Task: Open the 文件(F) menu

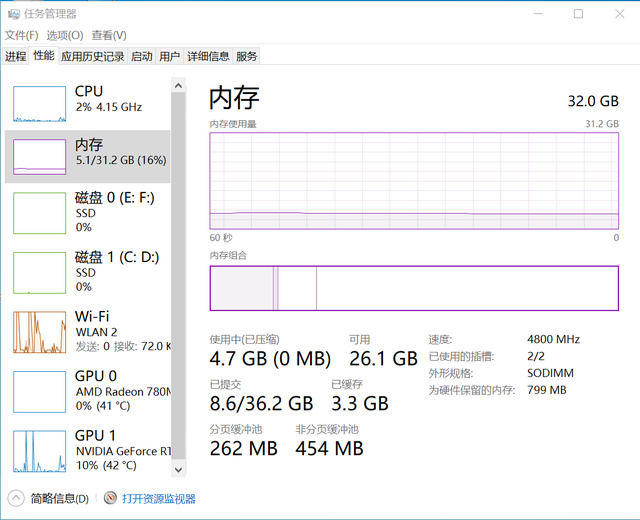Action: (x=22, y=35)
